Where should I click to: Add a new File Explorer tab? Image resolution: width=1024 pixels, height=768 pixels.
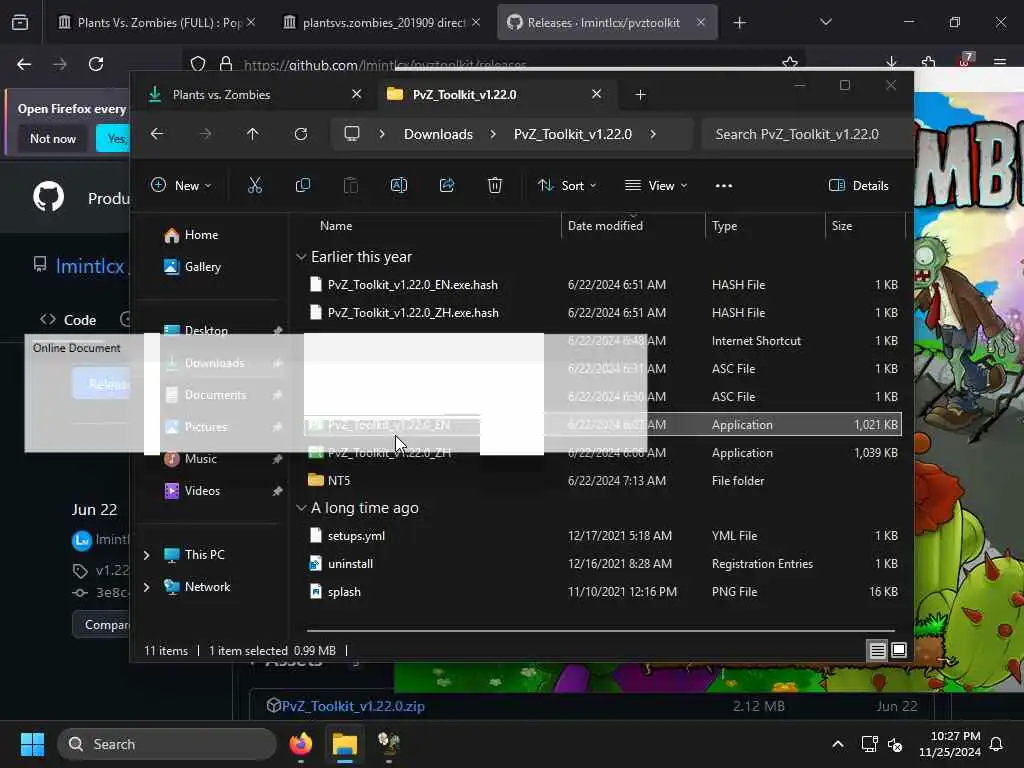[x=641, y=95]
